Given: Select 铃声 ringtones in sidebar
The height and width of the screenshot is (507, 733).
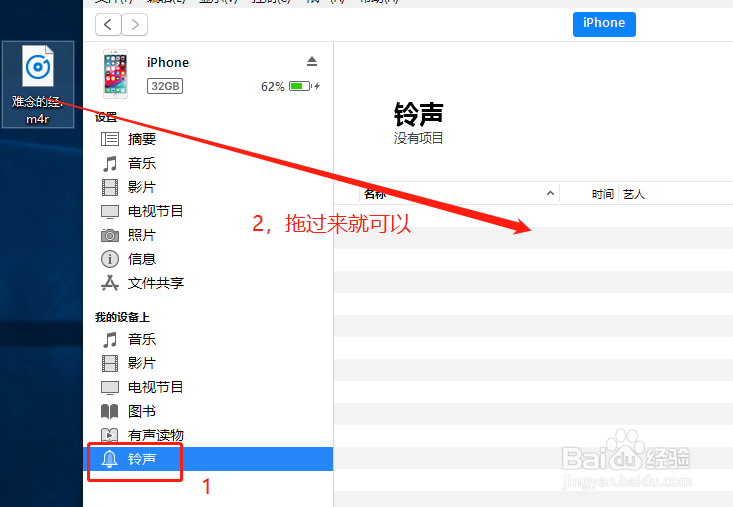Looking at the screenshot, I should click(208, 459).
